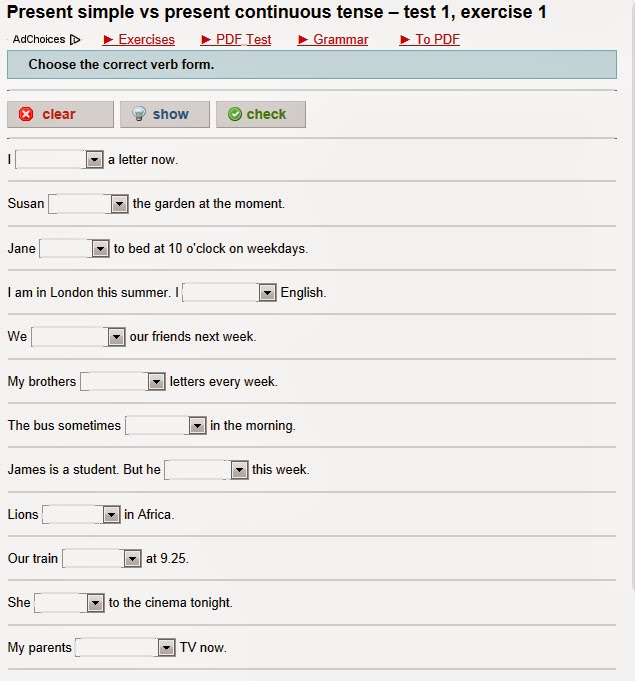
Task: Click the Our train at 9.25 dropdown
Action: tap(102, 558)
